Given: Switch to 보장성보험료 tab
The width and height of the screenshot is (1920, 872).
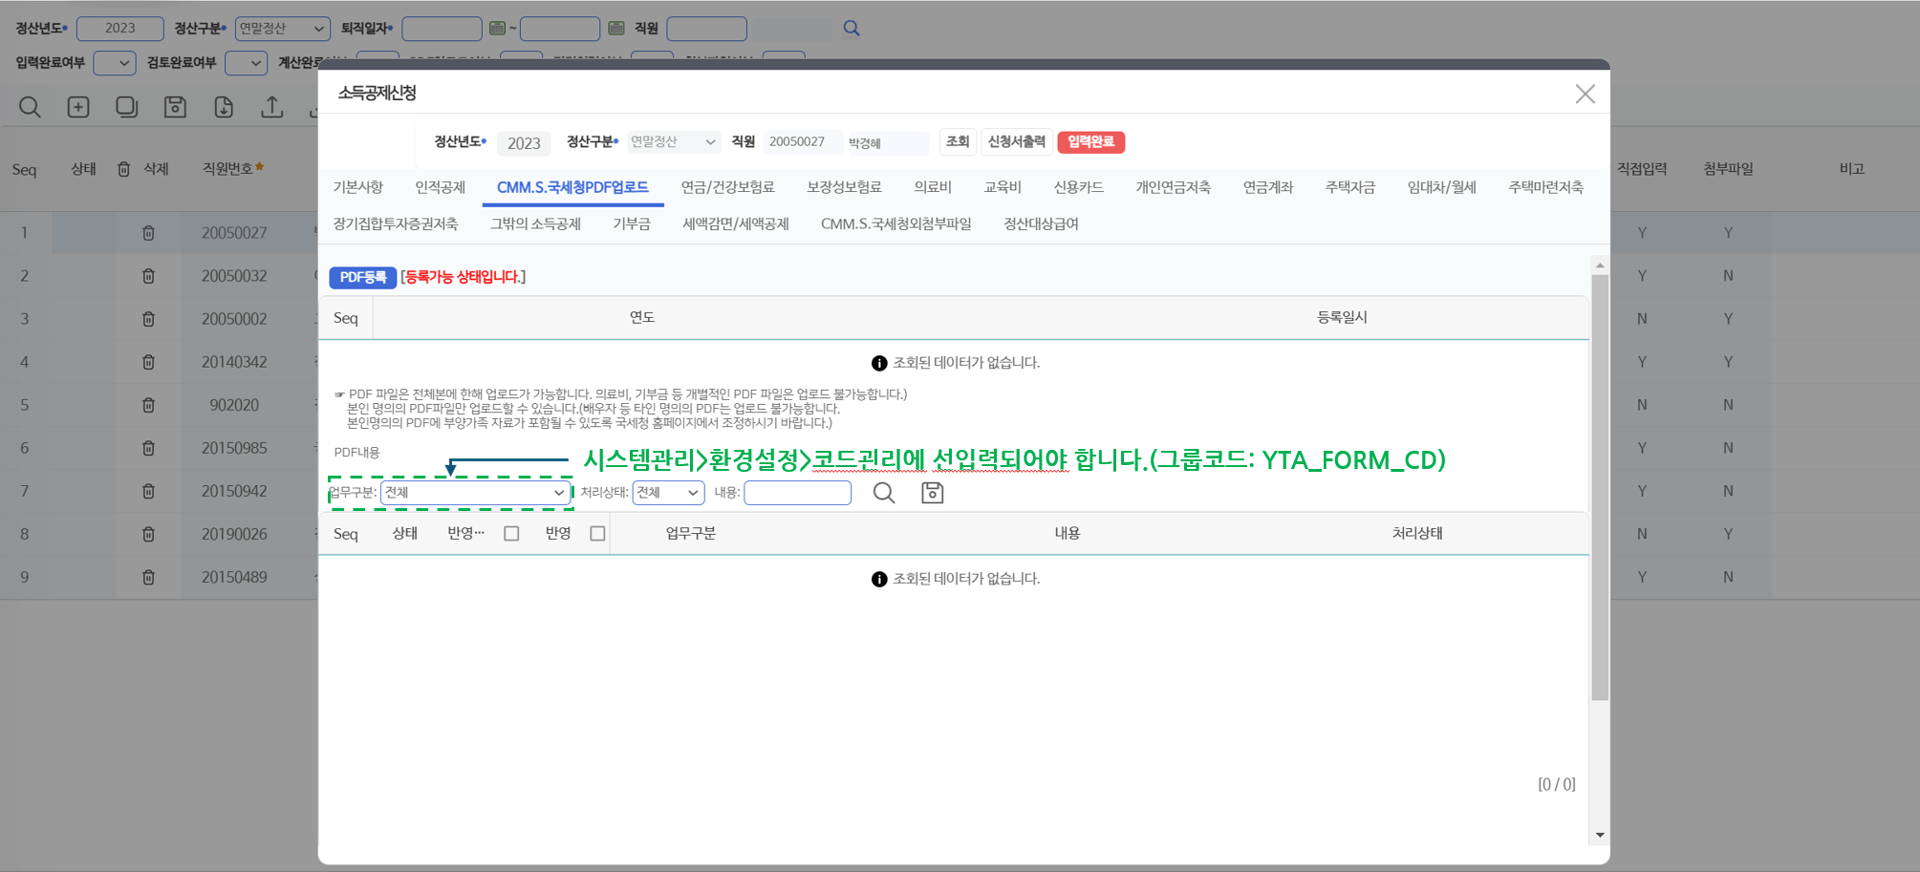Looking at the screenshot, I should 844,187.
